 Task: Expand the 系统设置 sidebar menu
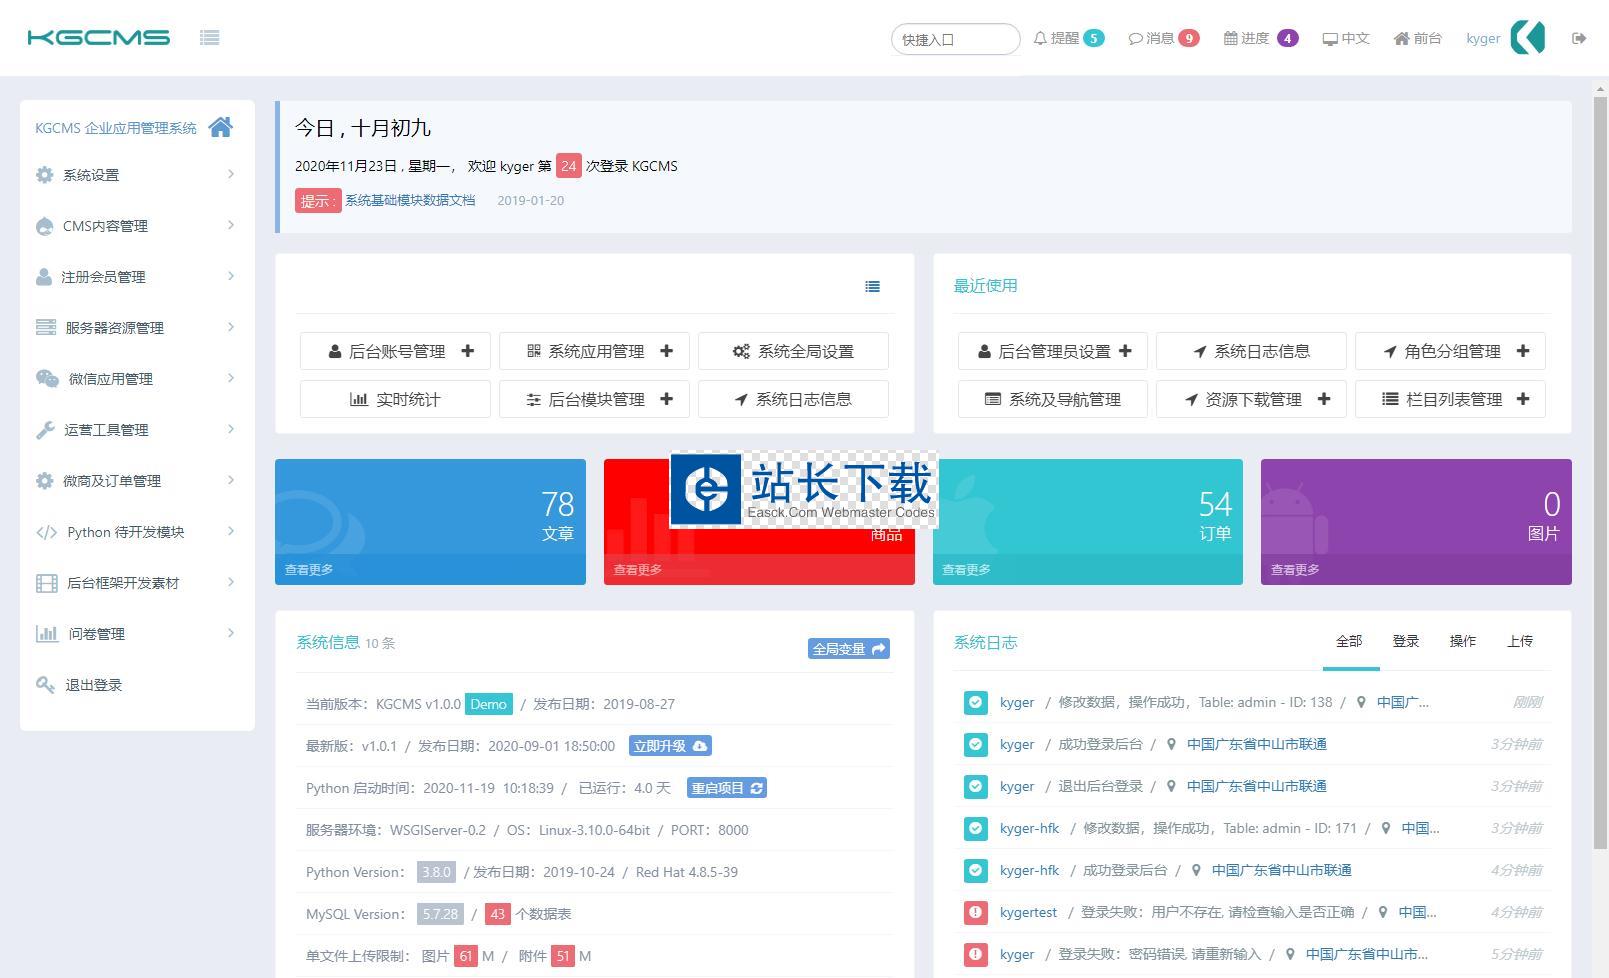tap(136, 175)
